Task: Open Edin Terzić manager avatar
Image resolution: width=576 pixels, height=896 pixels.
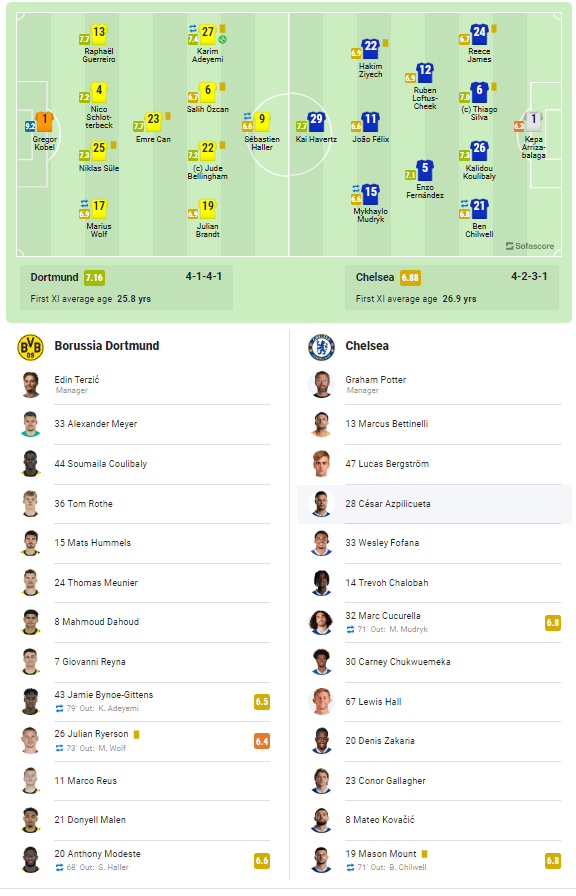Action: pyautogui.click(x=30, y=385)
